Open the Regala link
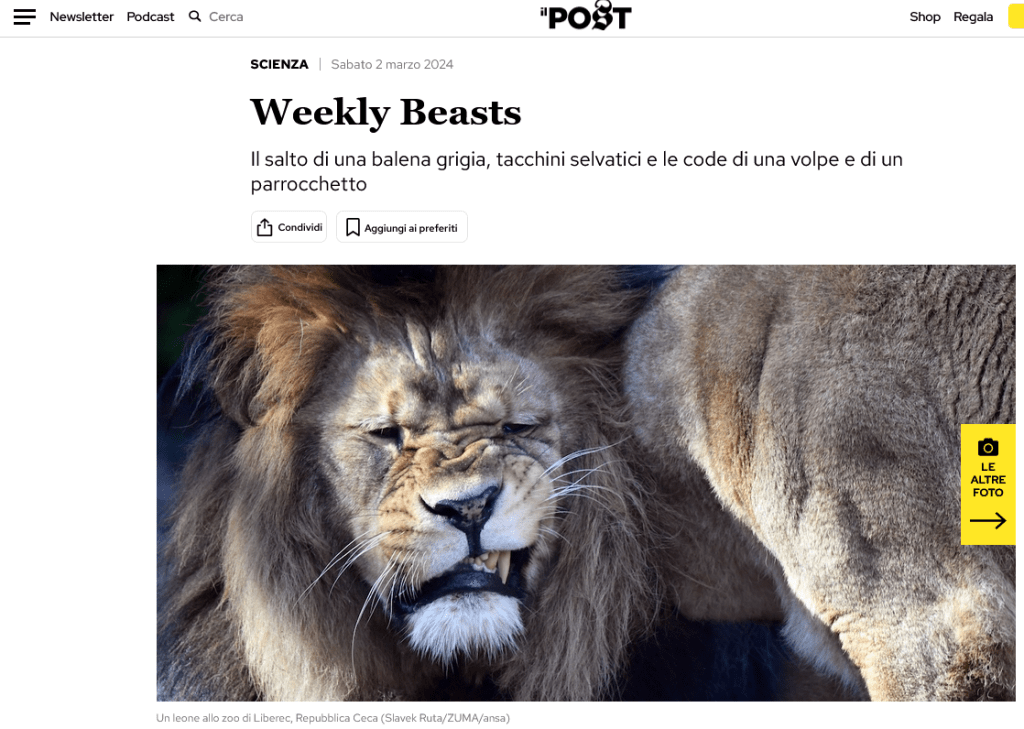Viewport: 1024px width, 729px height. coord(973,17)
